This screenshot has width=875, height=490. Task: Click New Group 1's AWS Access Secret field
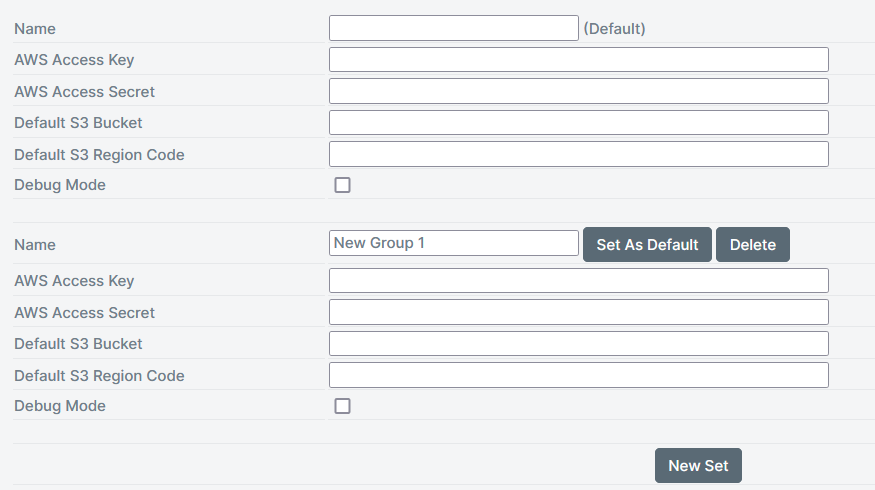click(x=578, y=312)
